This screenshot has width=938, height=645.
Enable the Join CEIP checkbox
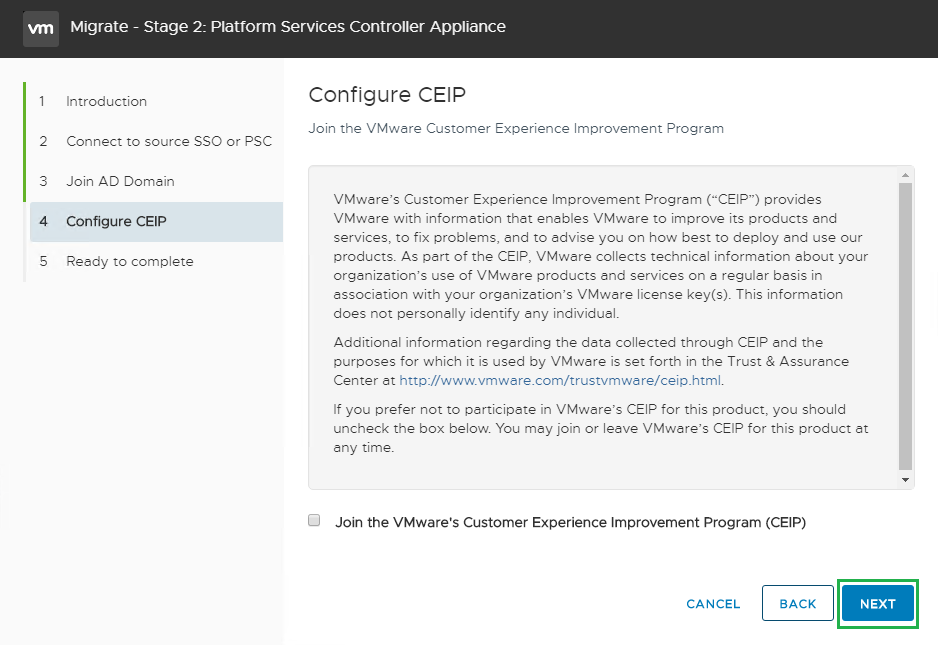[314, 521]
